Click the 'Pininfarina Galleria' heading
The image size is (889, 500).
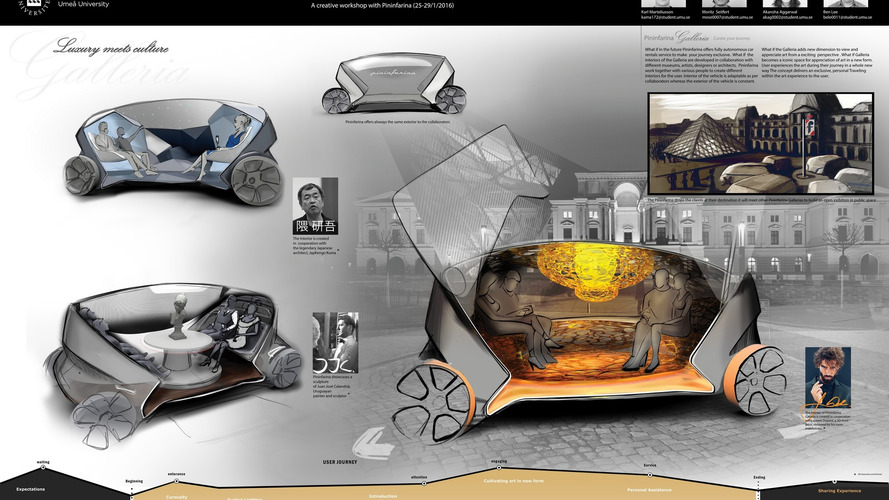click(x=676, y=38)
